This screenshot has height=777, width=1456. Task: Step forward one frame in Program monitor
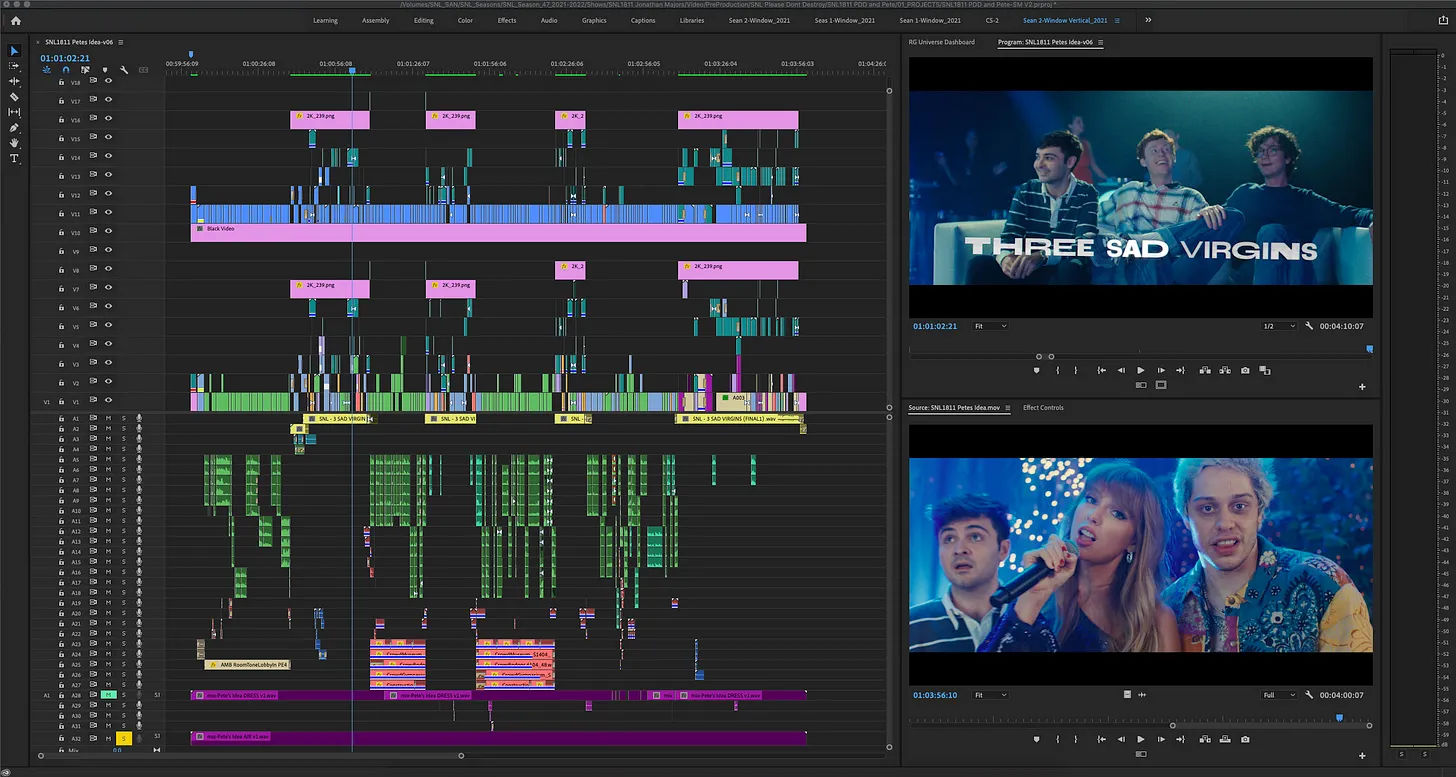[1161, 371]
